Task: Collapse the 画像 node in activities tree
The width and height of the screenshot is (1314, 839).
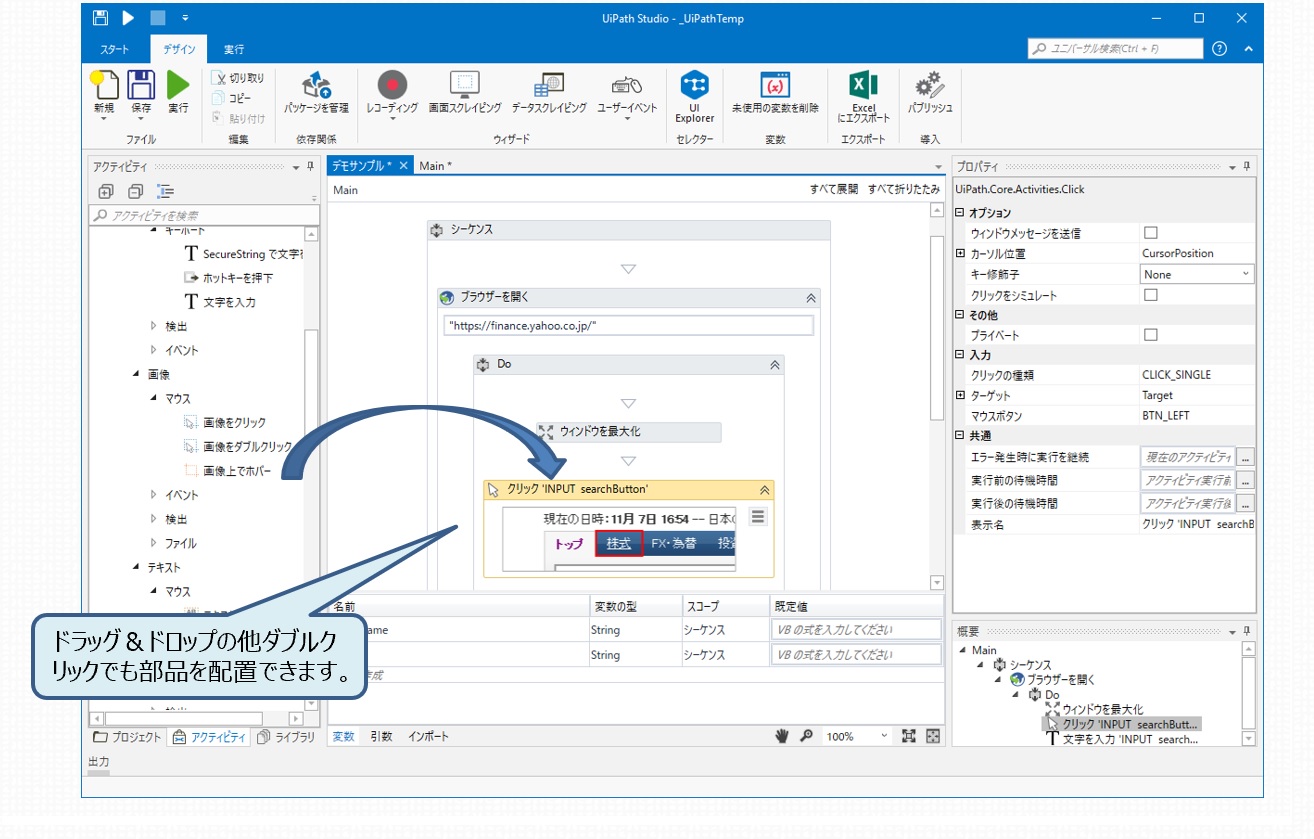Action: [x=137, y=374]
